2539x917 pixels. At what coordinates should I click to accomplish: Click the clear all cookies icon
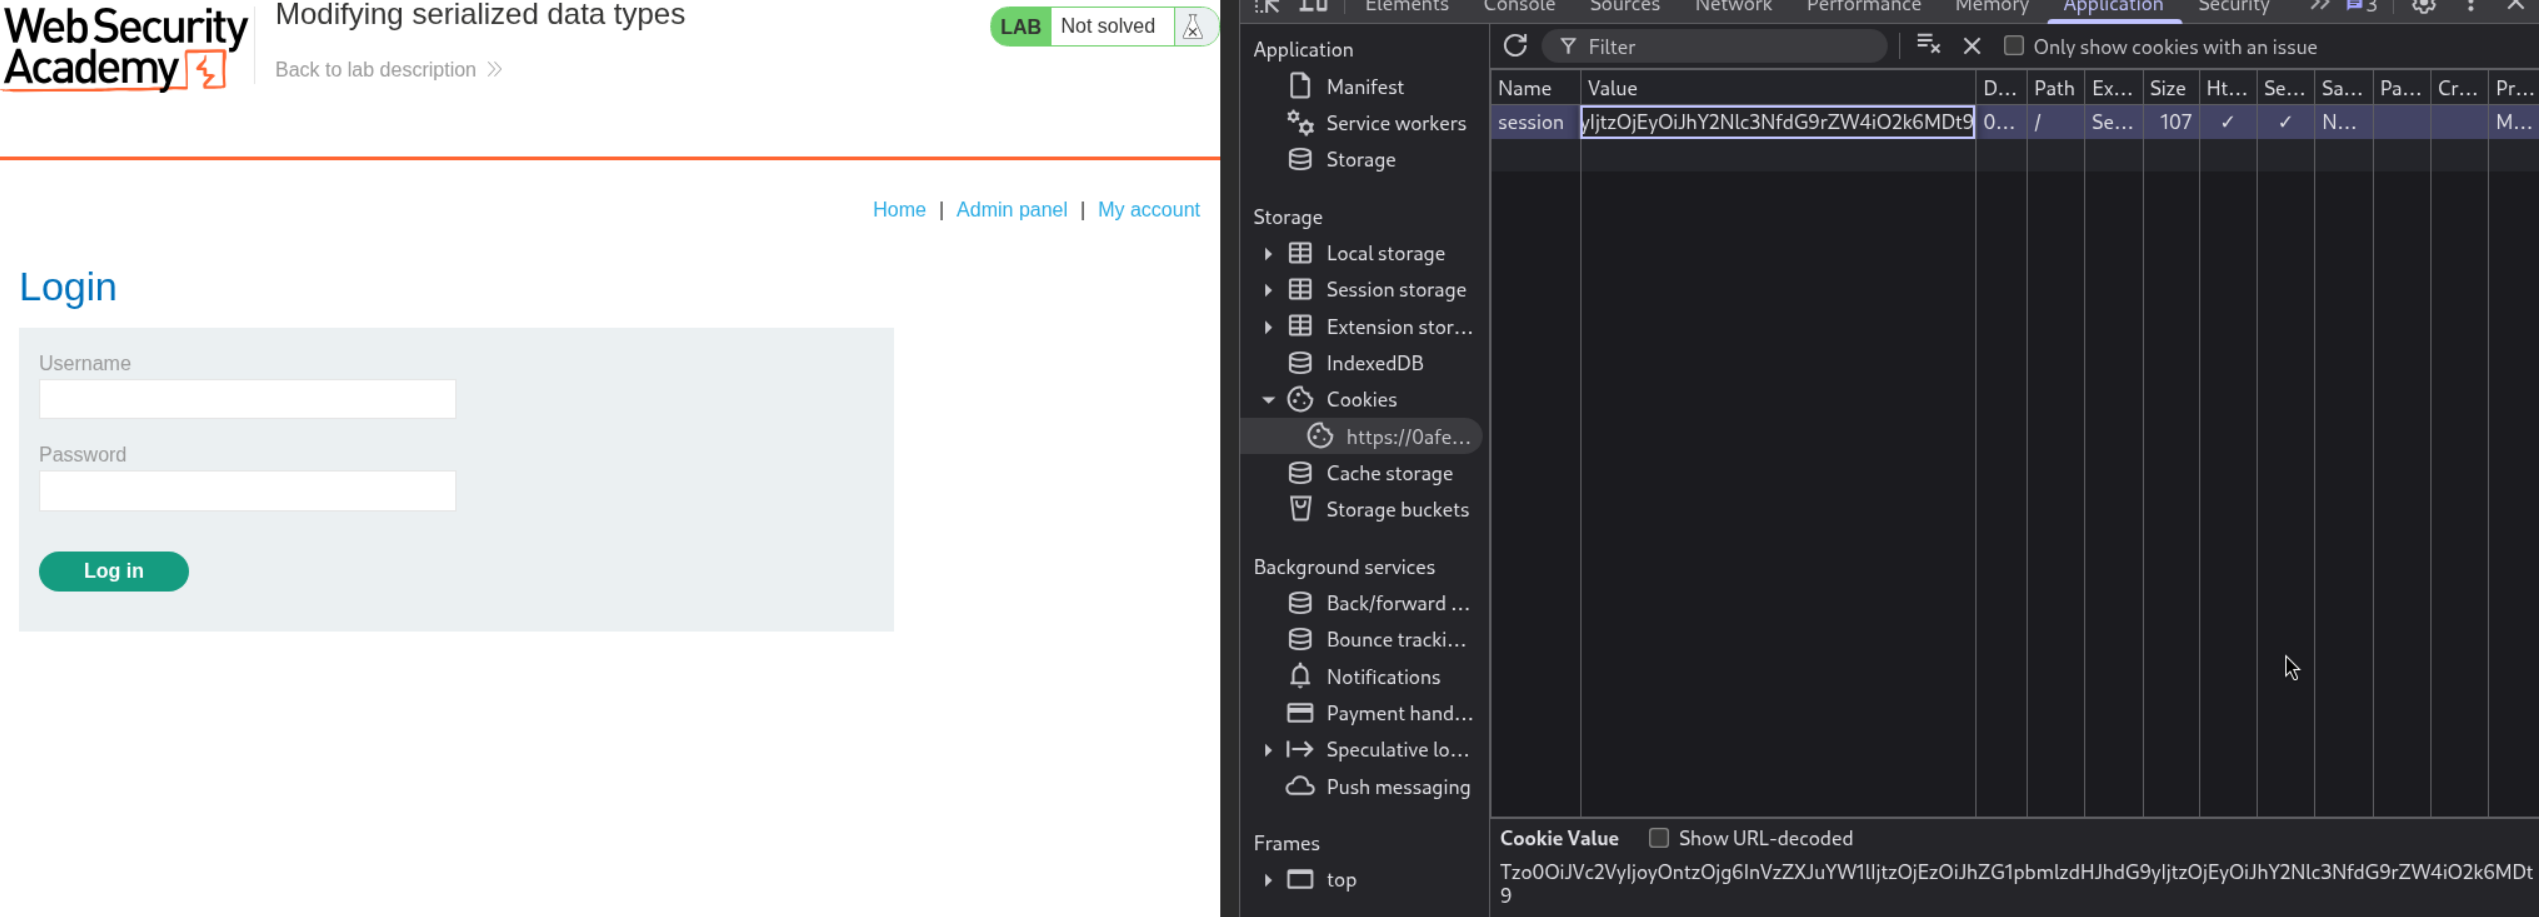point(1927,46)
